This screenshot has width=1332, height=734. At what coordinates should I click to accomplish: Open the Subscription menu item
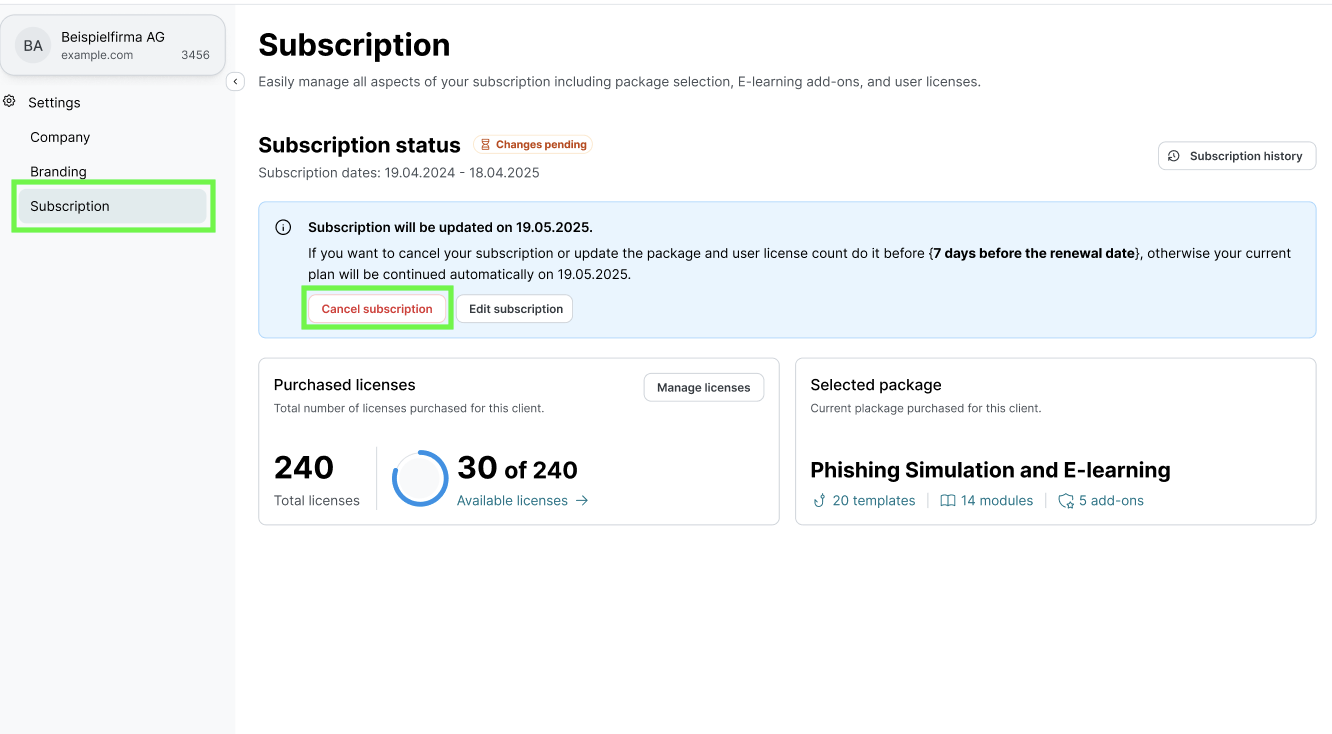click(x=69, y=206)
